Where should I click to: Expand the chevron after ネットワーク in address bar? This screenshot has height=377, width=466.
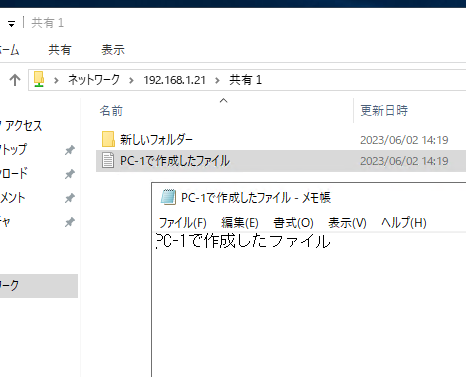coord(131,80)
